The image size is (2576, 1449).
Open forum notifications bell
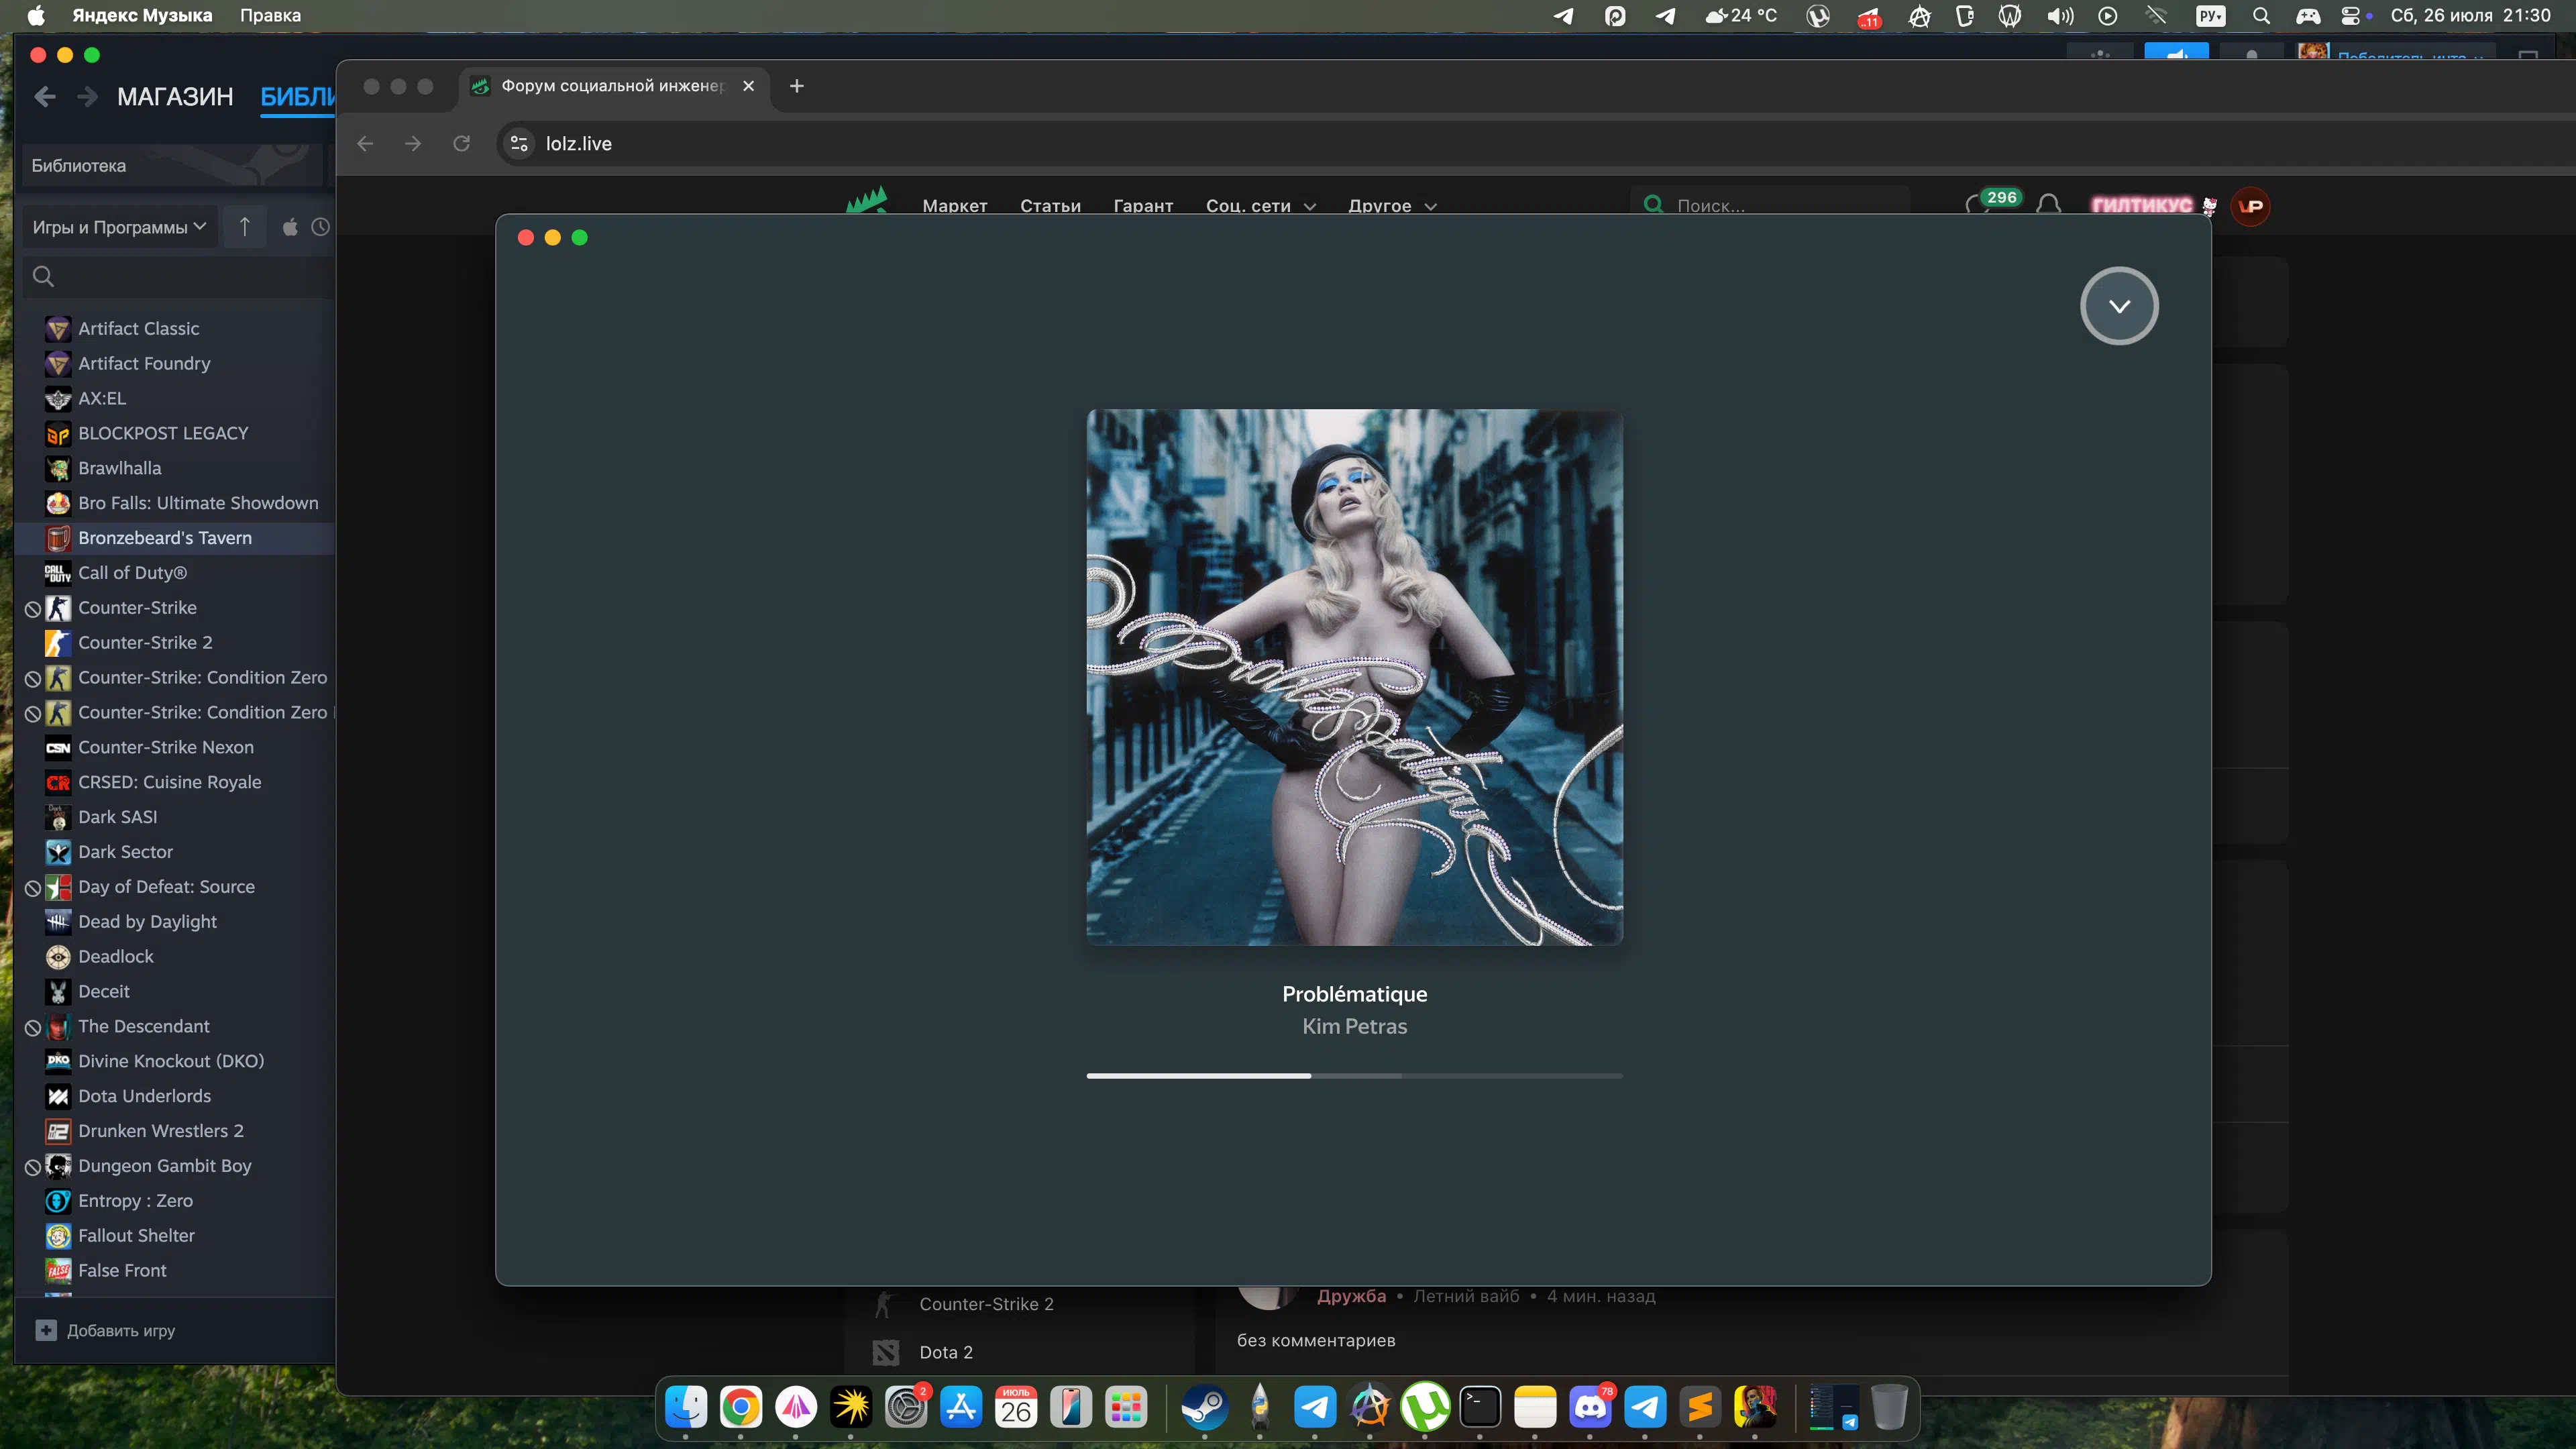click(x=2048, y=206)
